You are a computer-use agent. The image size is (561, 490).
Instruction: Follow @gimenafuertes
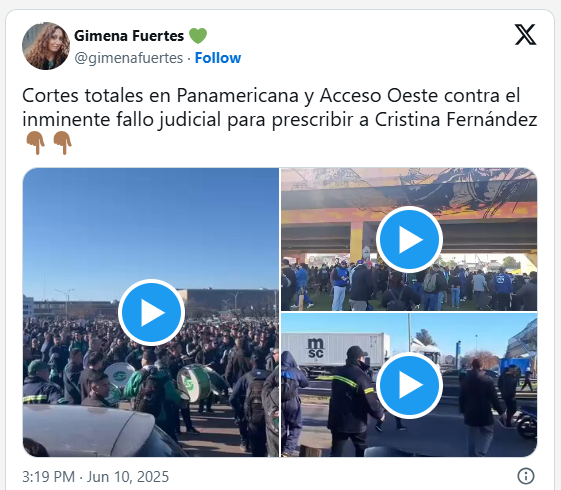218,58
